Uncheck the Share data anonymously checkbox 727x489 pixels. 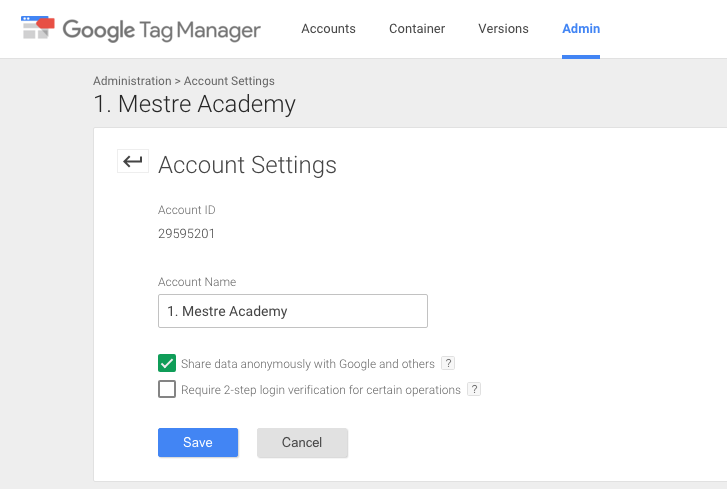tap(167, 363)
